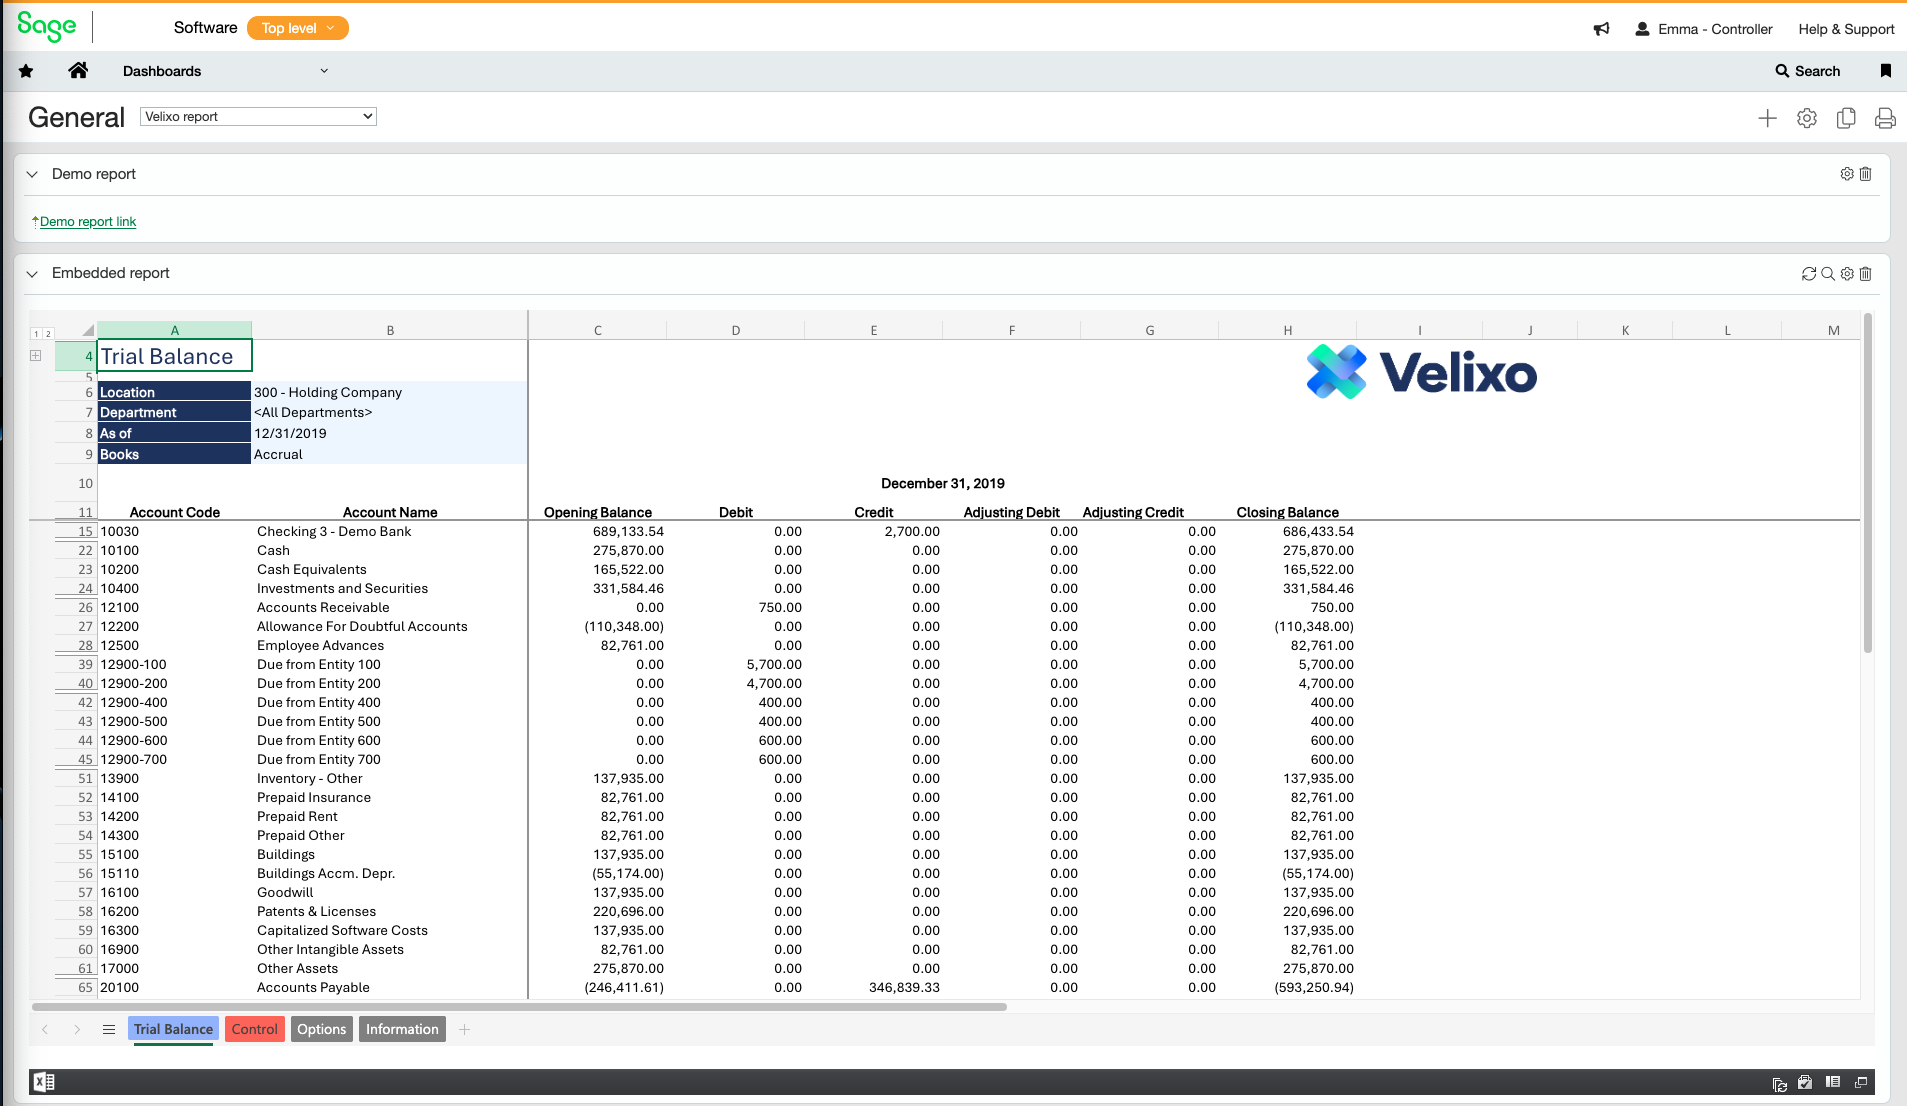
Task: Collapse the Embedded report section
Action: pos(32,274)
